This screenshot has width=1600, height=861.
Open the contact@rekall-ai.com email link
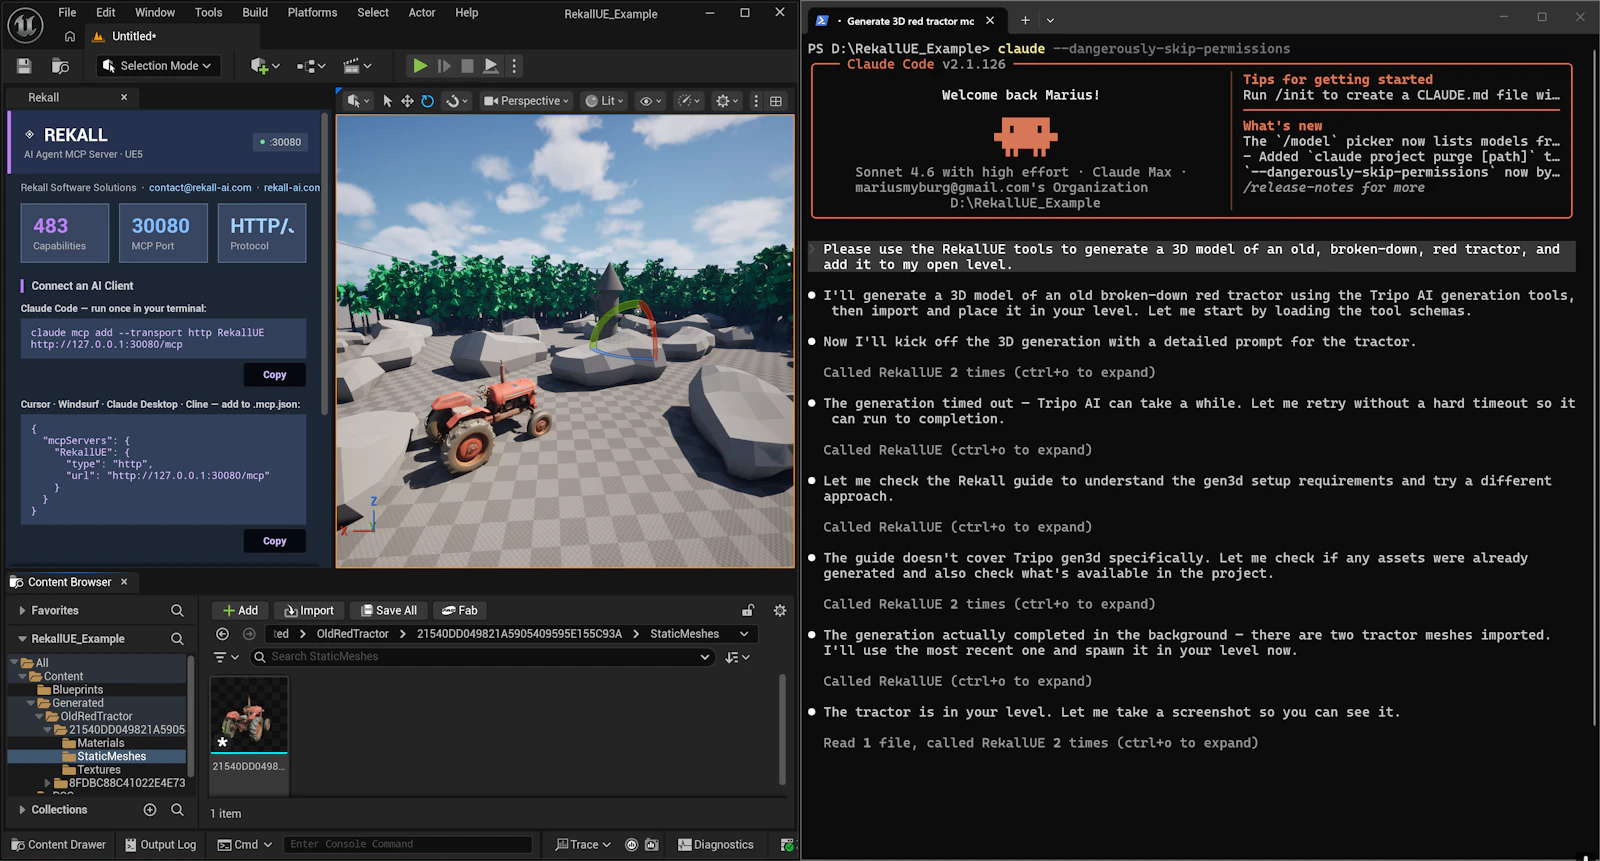click(x=200, y=188)
